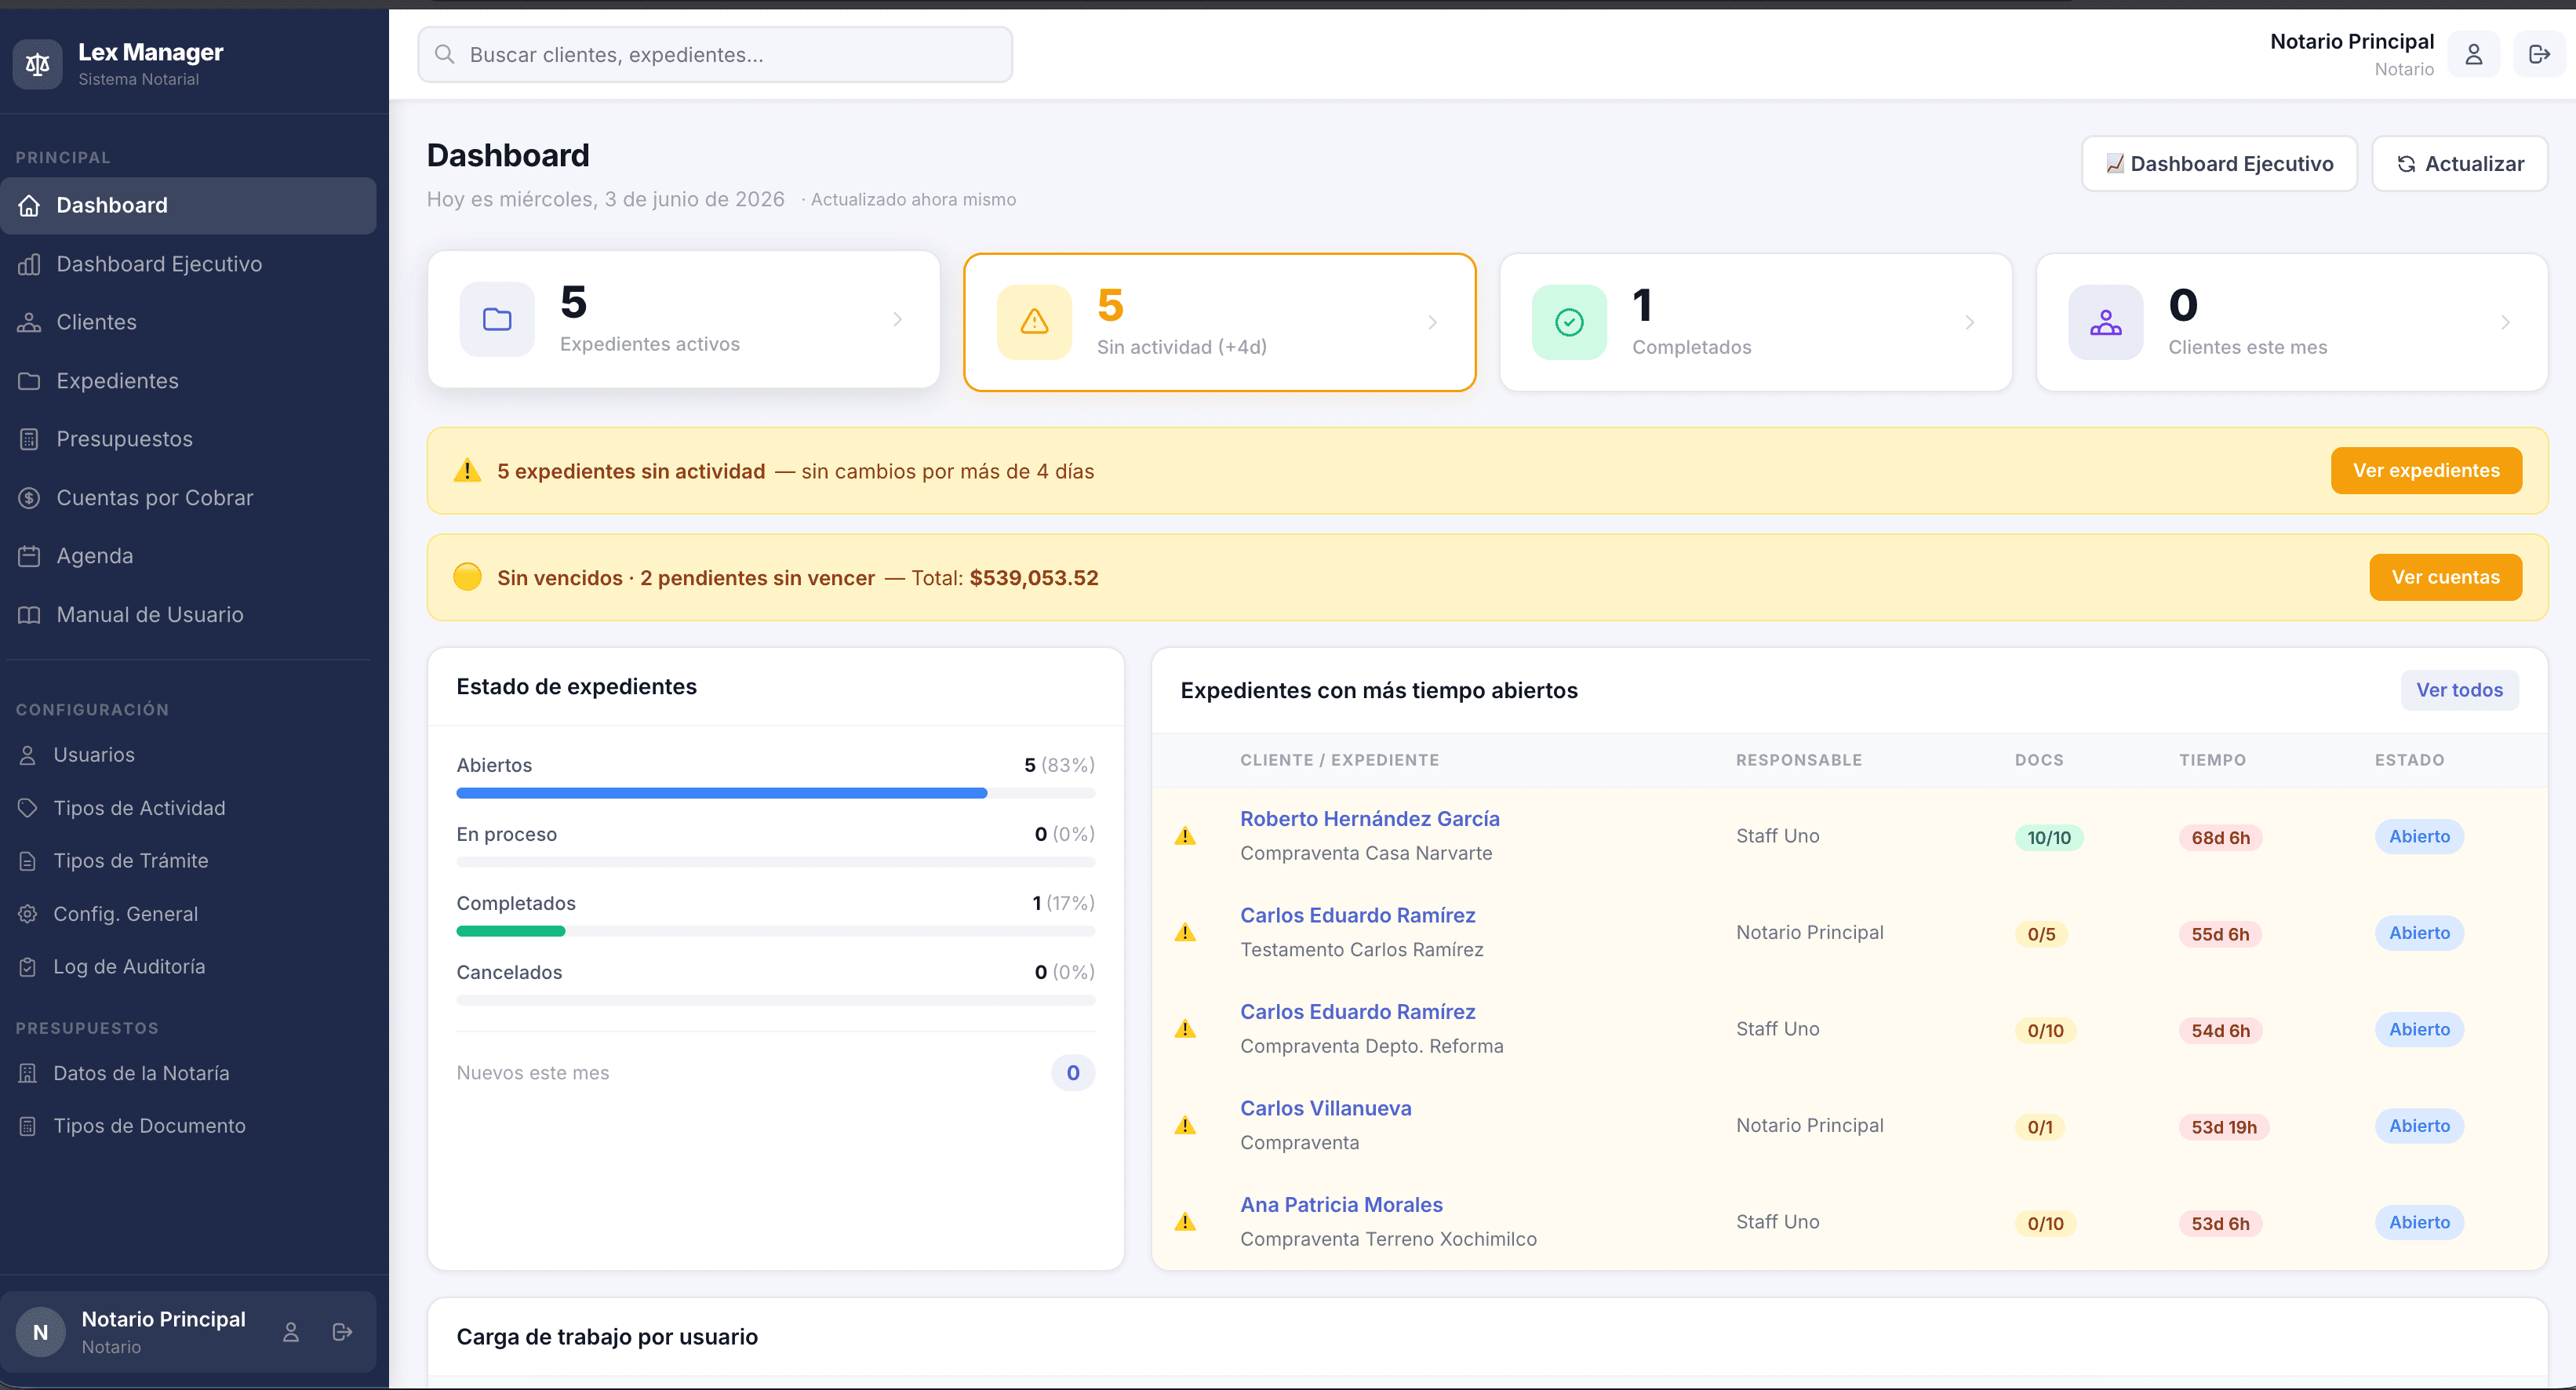Click Abierto status badge for Testamento Carlos Ramírez
The height and width of the screenshot is (1390, 2576).
[2419, 933]
